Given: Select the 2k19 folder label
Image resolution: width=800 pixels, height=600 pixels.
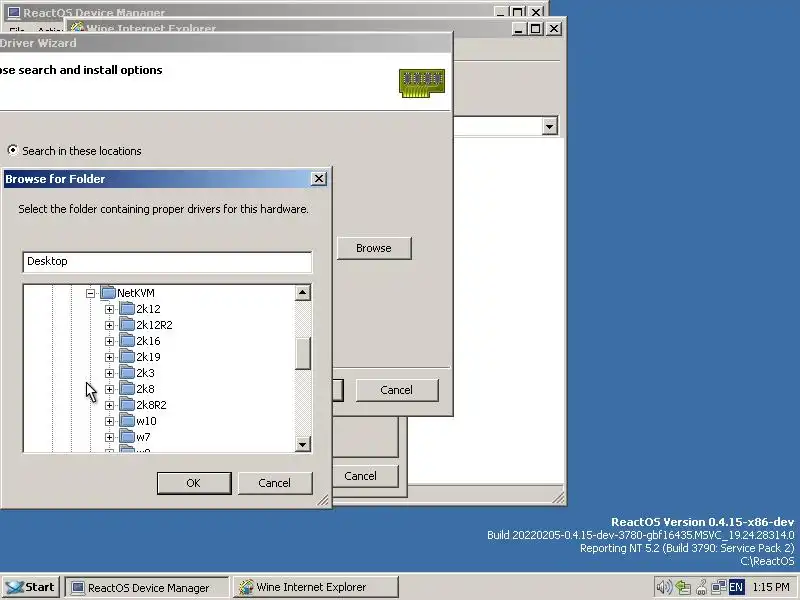Looking at the screenshot, I should 148,357.
